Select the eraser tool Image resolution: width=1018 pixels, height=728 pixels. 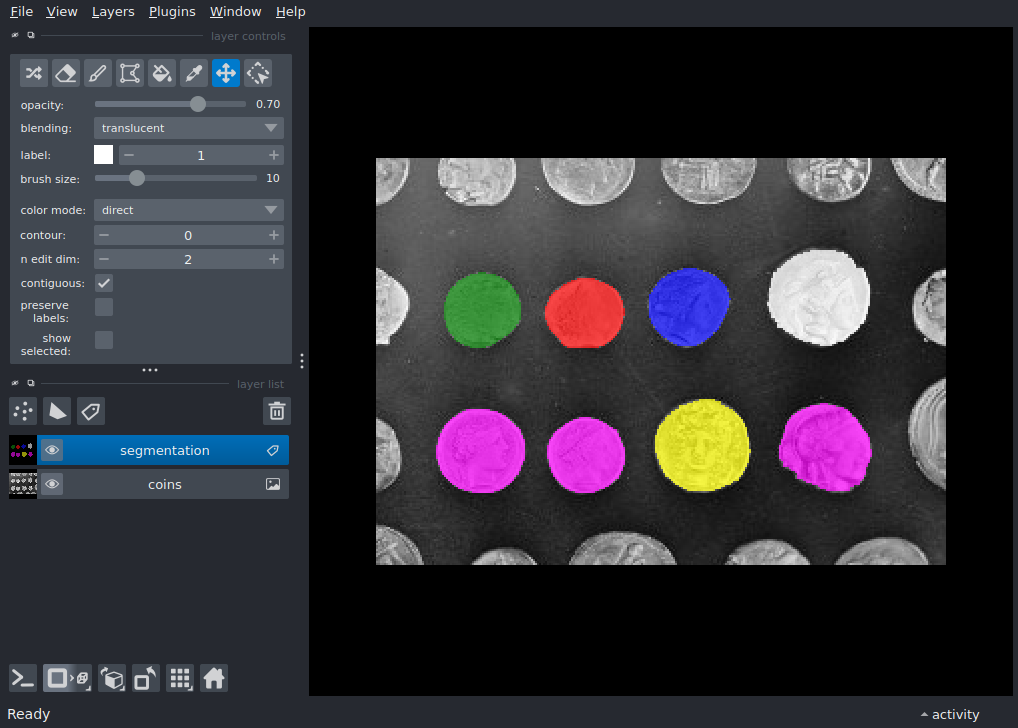click(65, 73)
